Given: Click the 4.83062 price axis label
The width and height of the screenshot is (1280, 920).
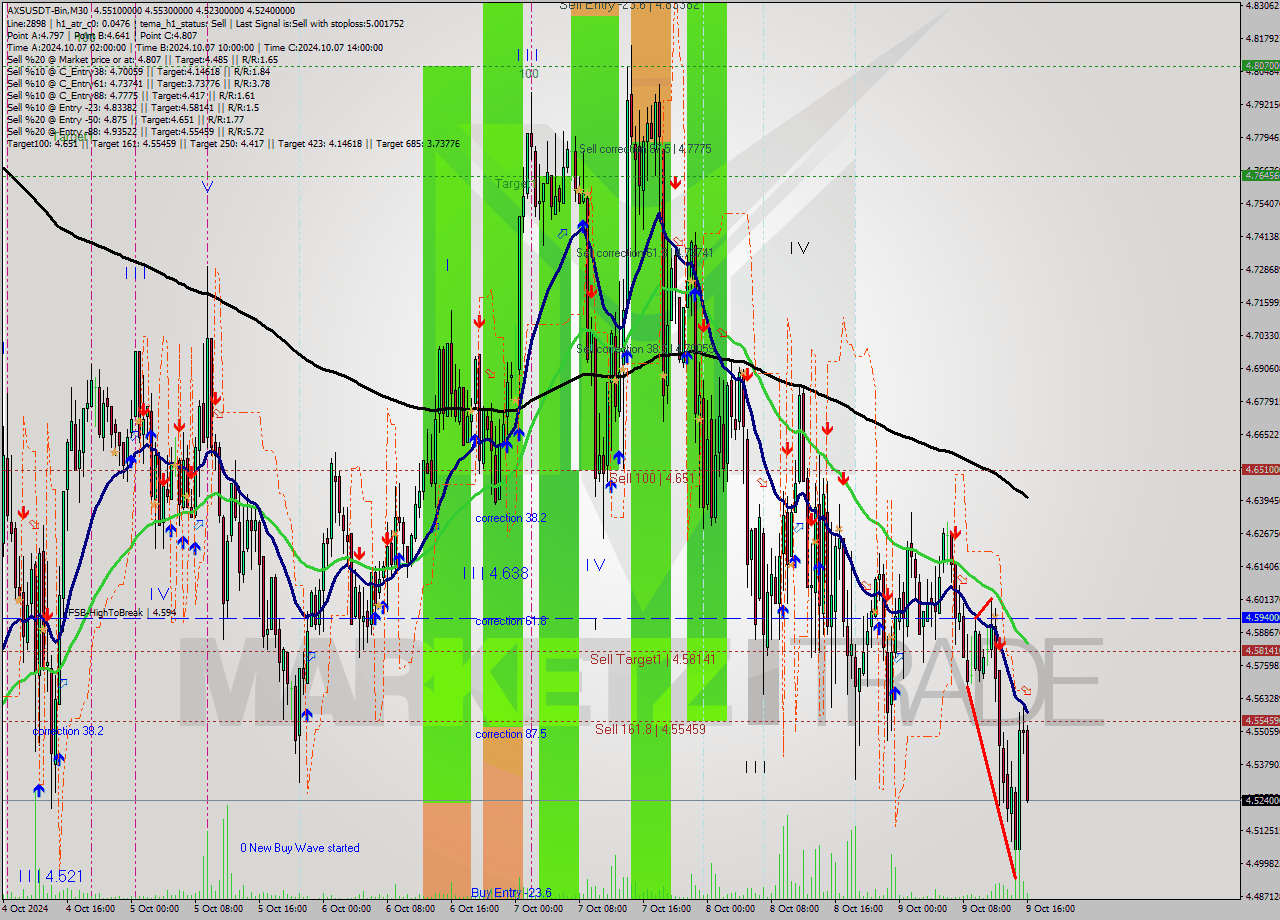Looking at the screenshot, I should click(x=1261, y=5).
